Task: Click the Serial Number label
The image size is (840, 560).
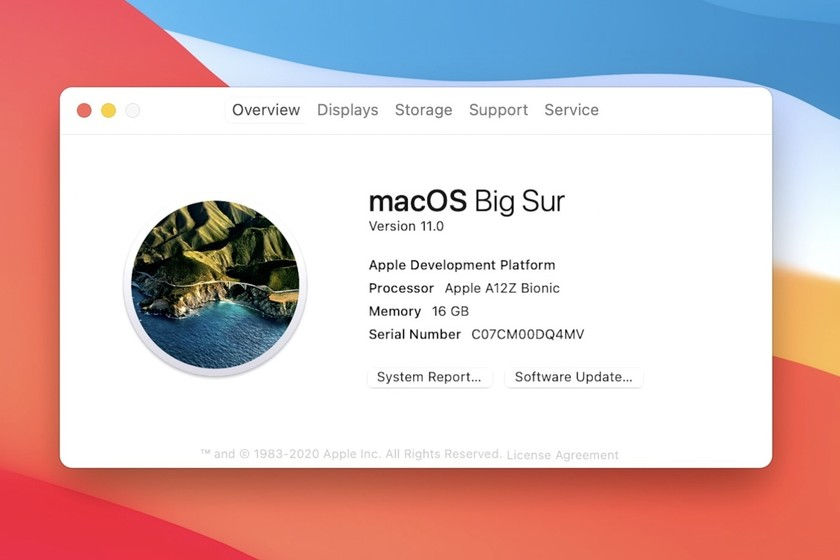Action: pyautogui.click(x=415, y=334)
